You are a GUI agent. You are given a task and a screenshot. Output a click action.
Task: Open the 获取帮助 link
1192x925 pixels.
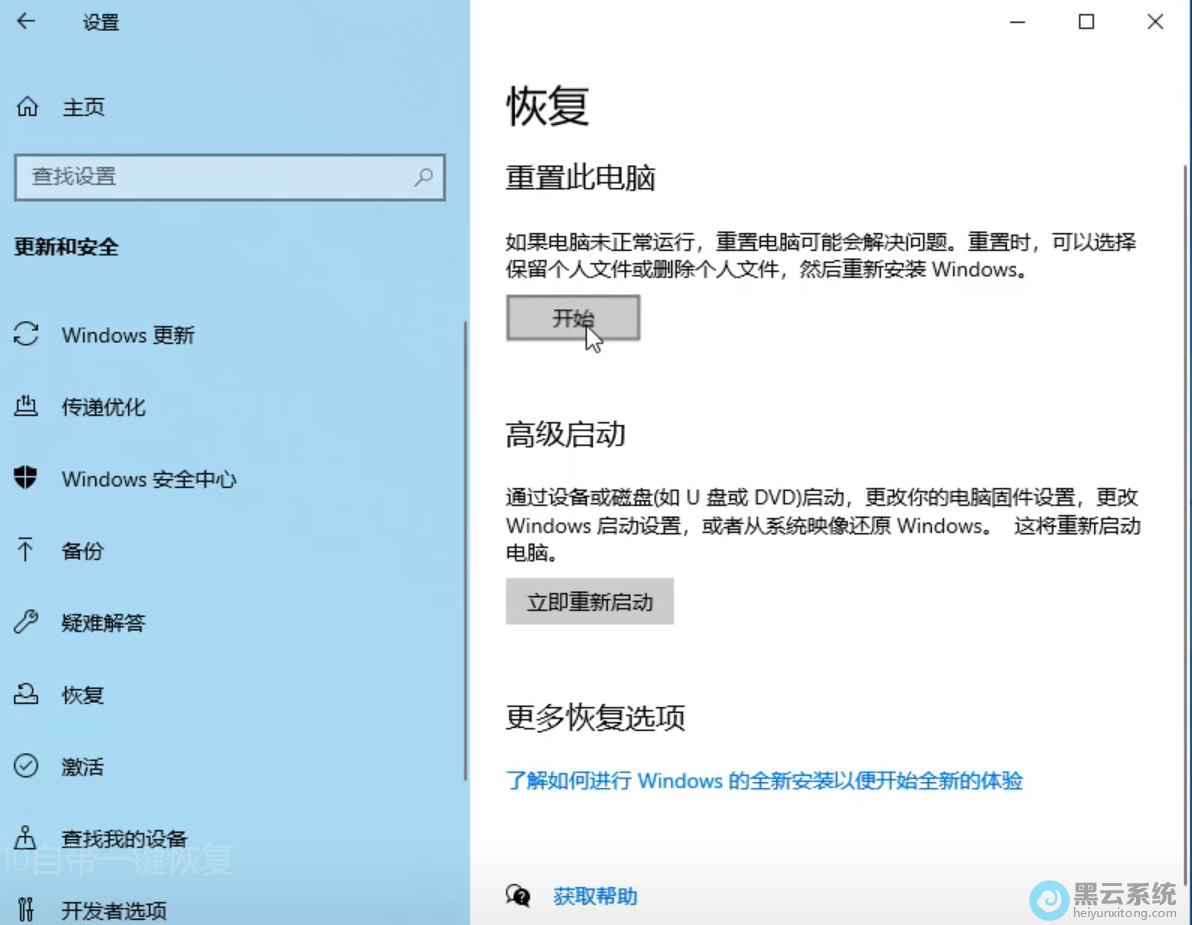click(x=595, y=896)
